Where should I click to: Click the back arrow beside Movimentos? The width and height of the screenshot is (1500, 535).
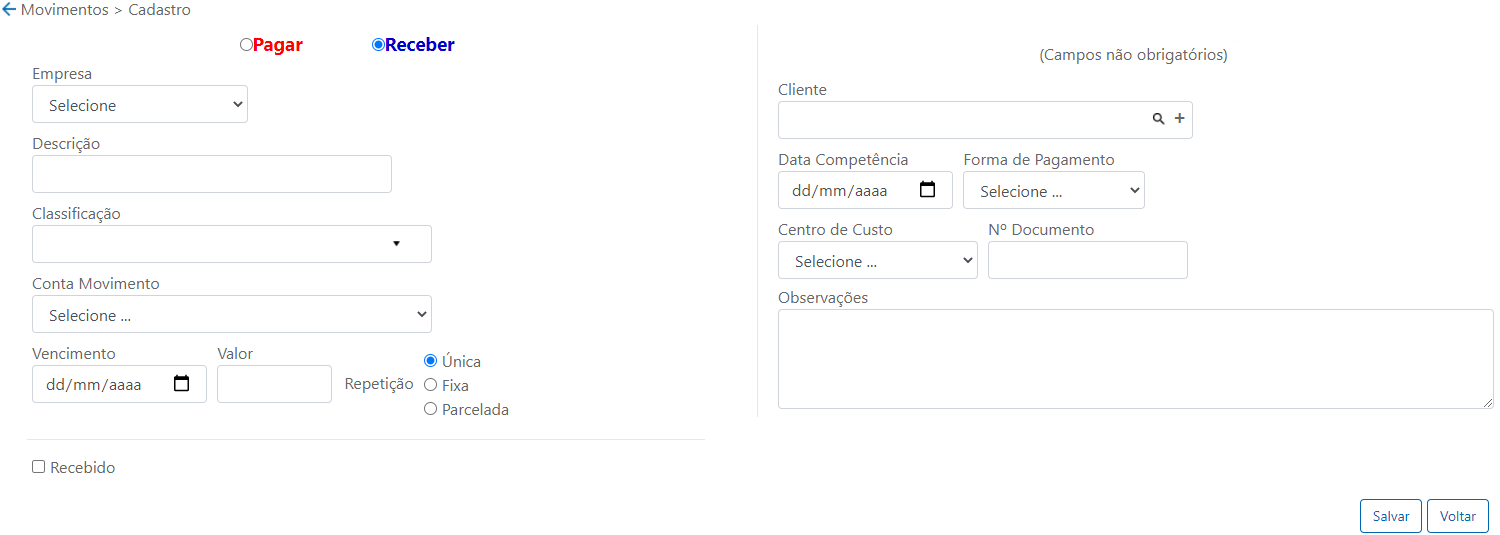click(9, 10)
